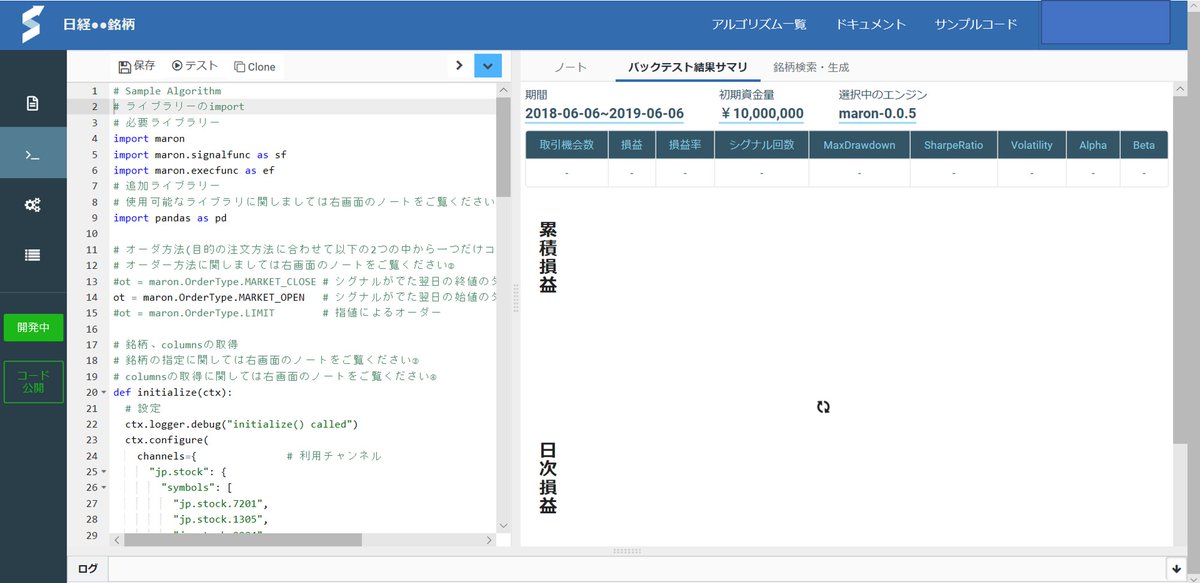Click the 保存 save button
Image resolution: width=1200 pixels, height=583 pixels.
[136, 66]
